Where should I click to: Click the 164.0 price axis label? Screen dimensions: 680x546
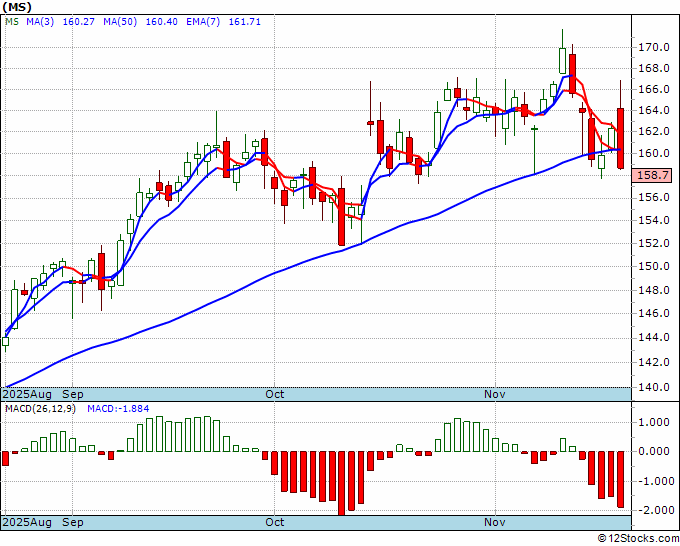pyautogui.click(x=654, y=110)
